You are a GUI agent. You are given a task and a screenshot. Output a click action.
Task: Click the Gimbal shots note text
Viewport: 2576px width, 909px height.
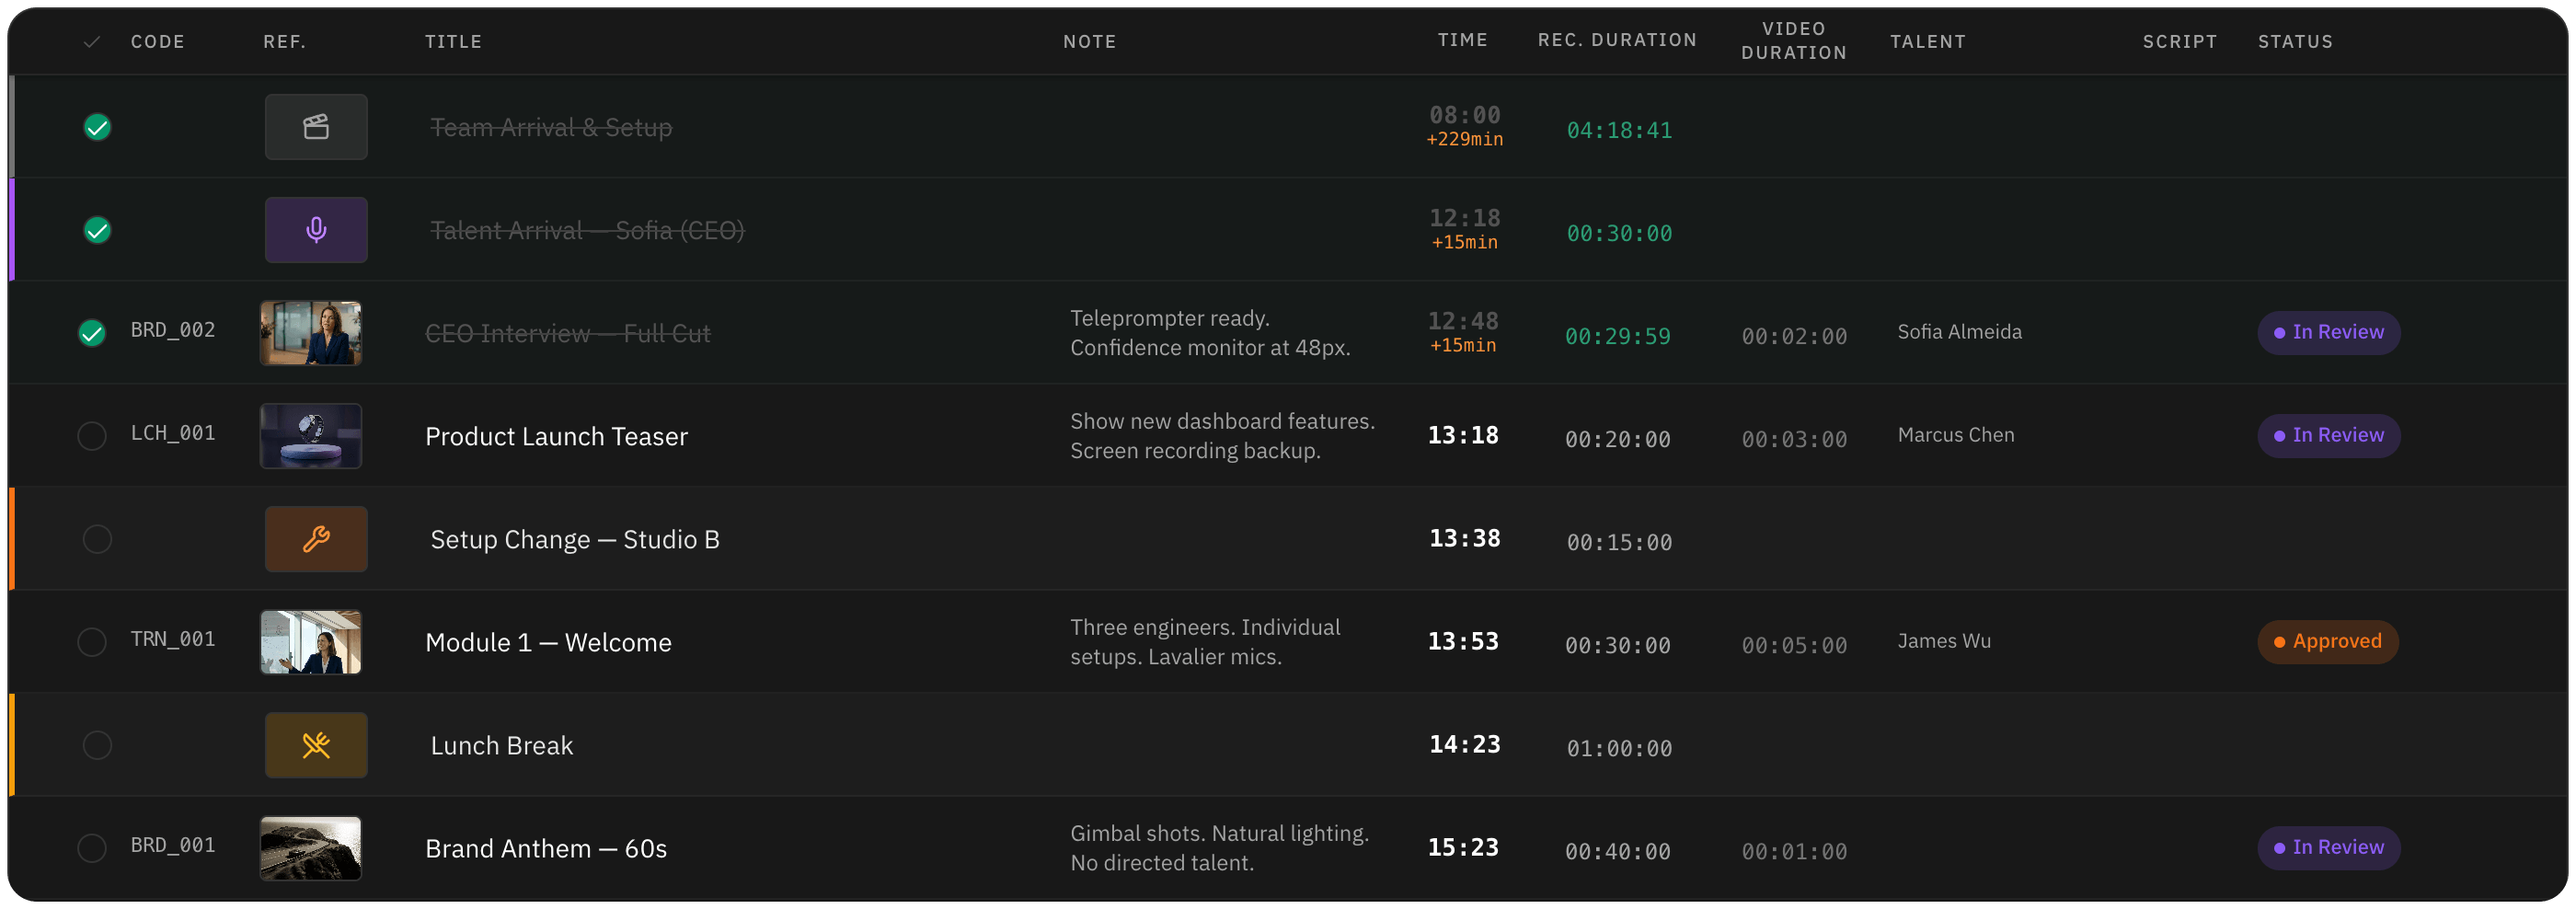click(x=1220, y=848)
